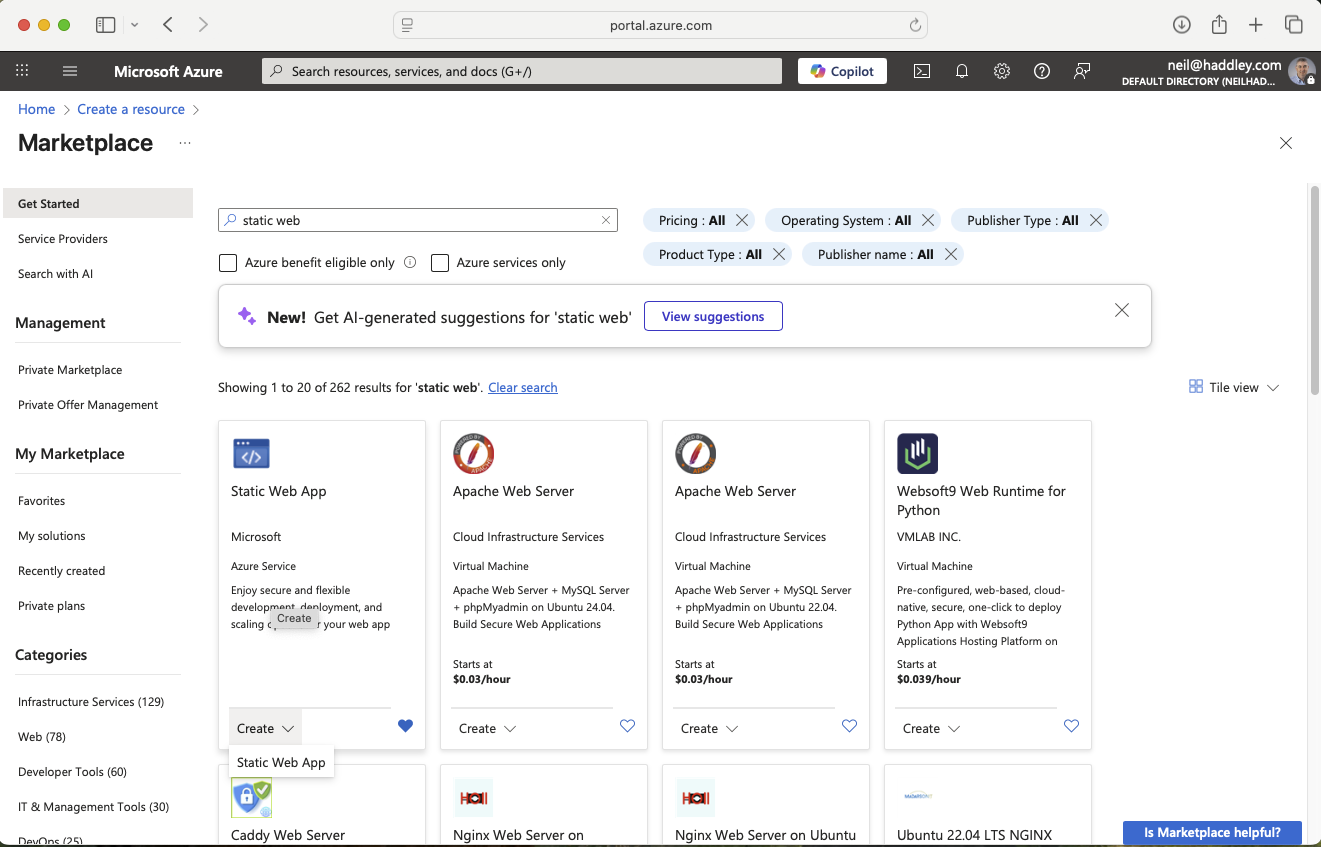Expand the Create dropdown on Apache Web Server
Image resolution: width=1321 pixels, height=847 pixels.
[x=487, y=728]
